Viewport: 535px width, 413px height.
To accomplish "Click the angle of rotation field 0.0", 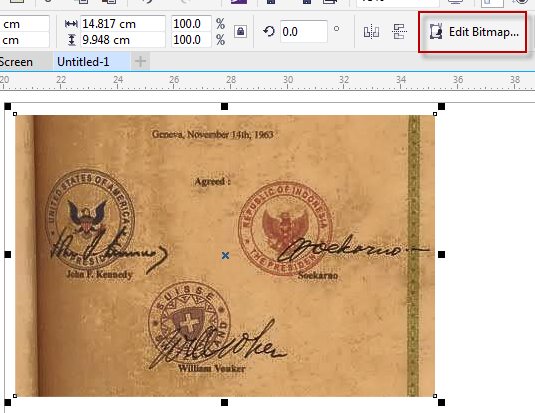I will (304, 32).
